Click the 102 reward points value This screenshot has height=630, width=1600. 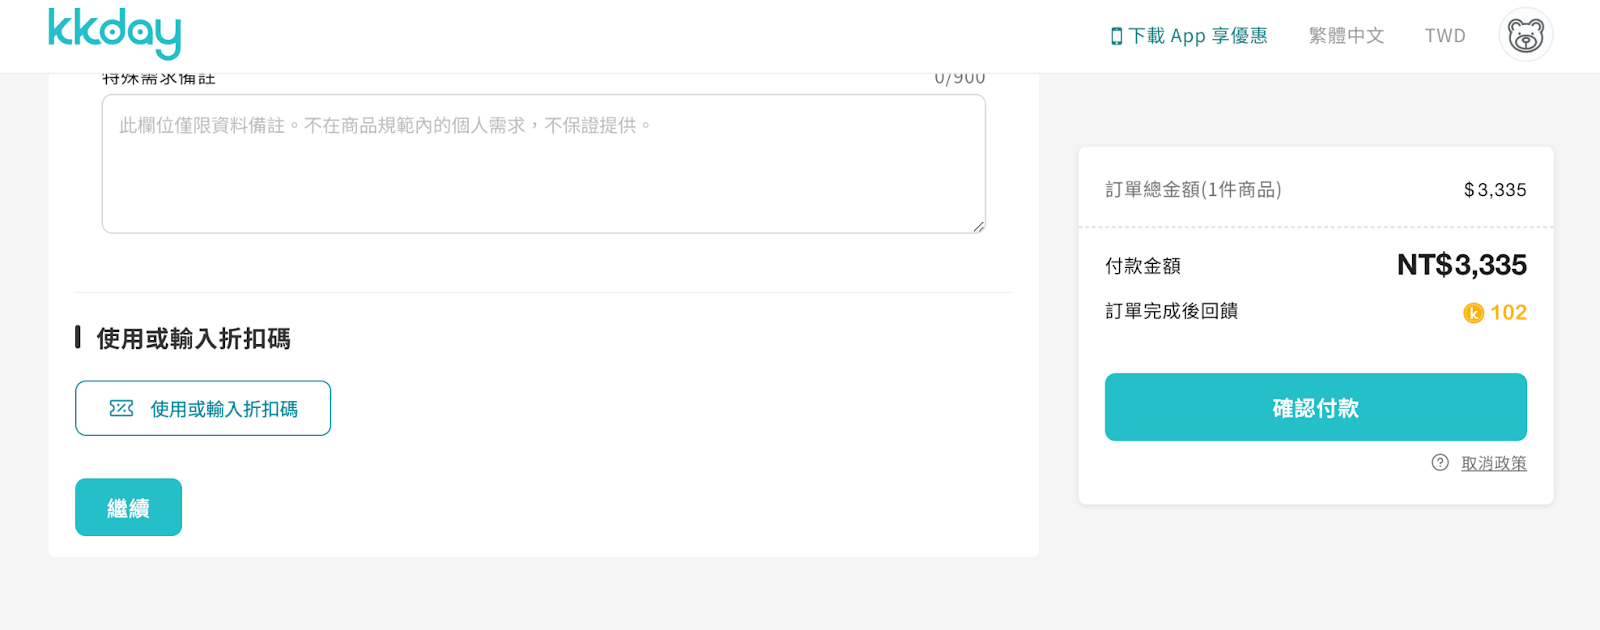coord(1508,313)
